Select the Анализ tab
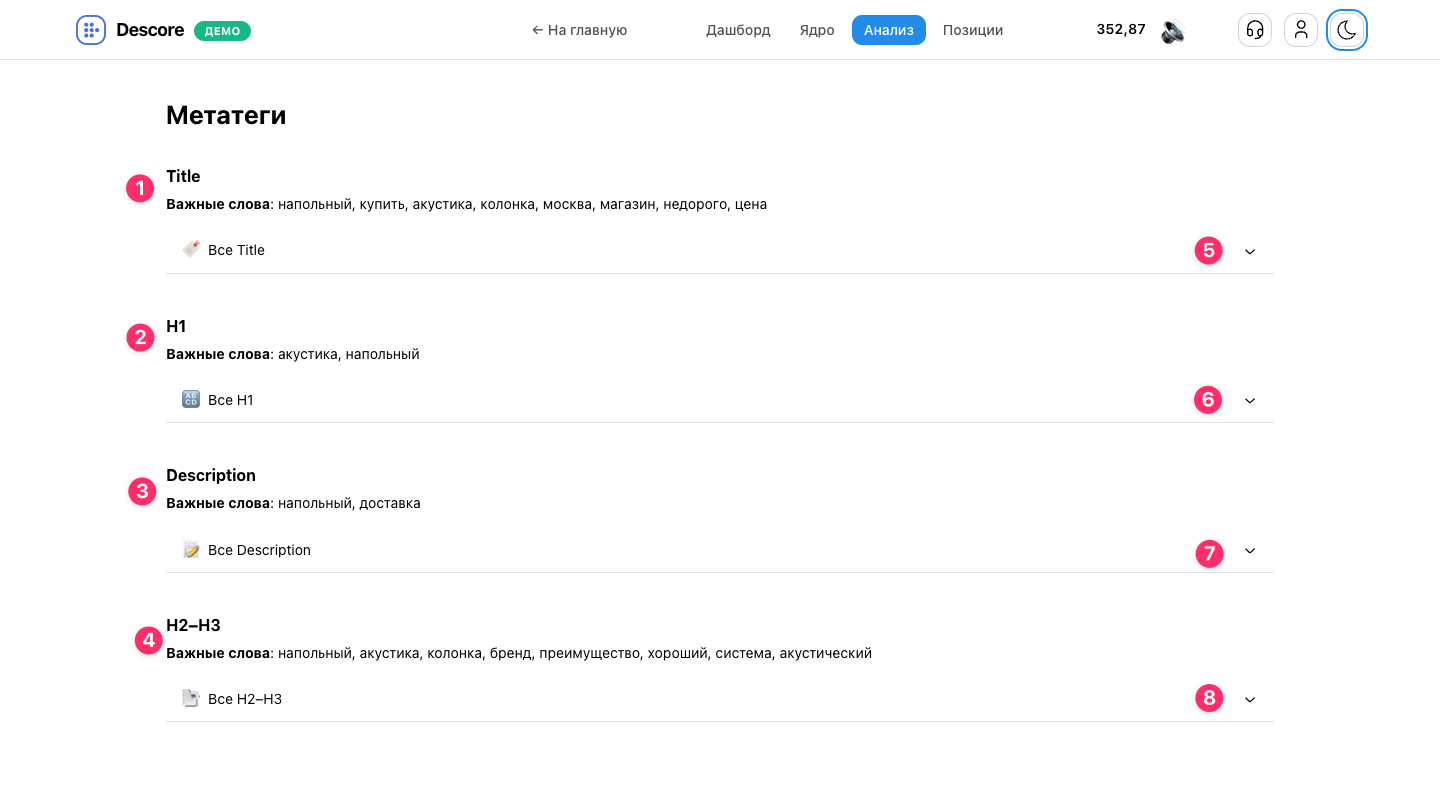1440x788 pixels. click(x=889, y=30)
